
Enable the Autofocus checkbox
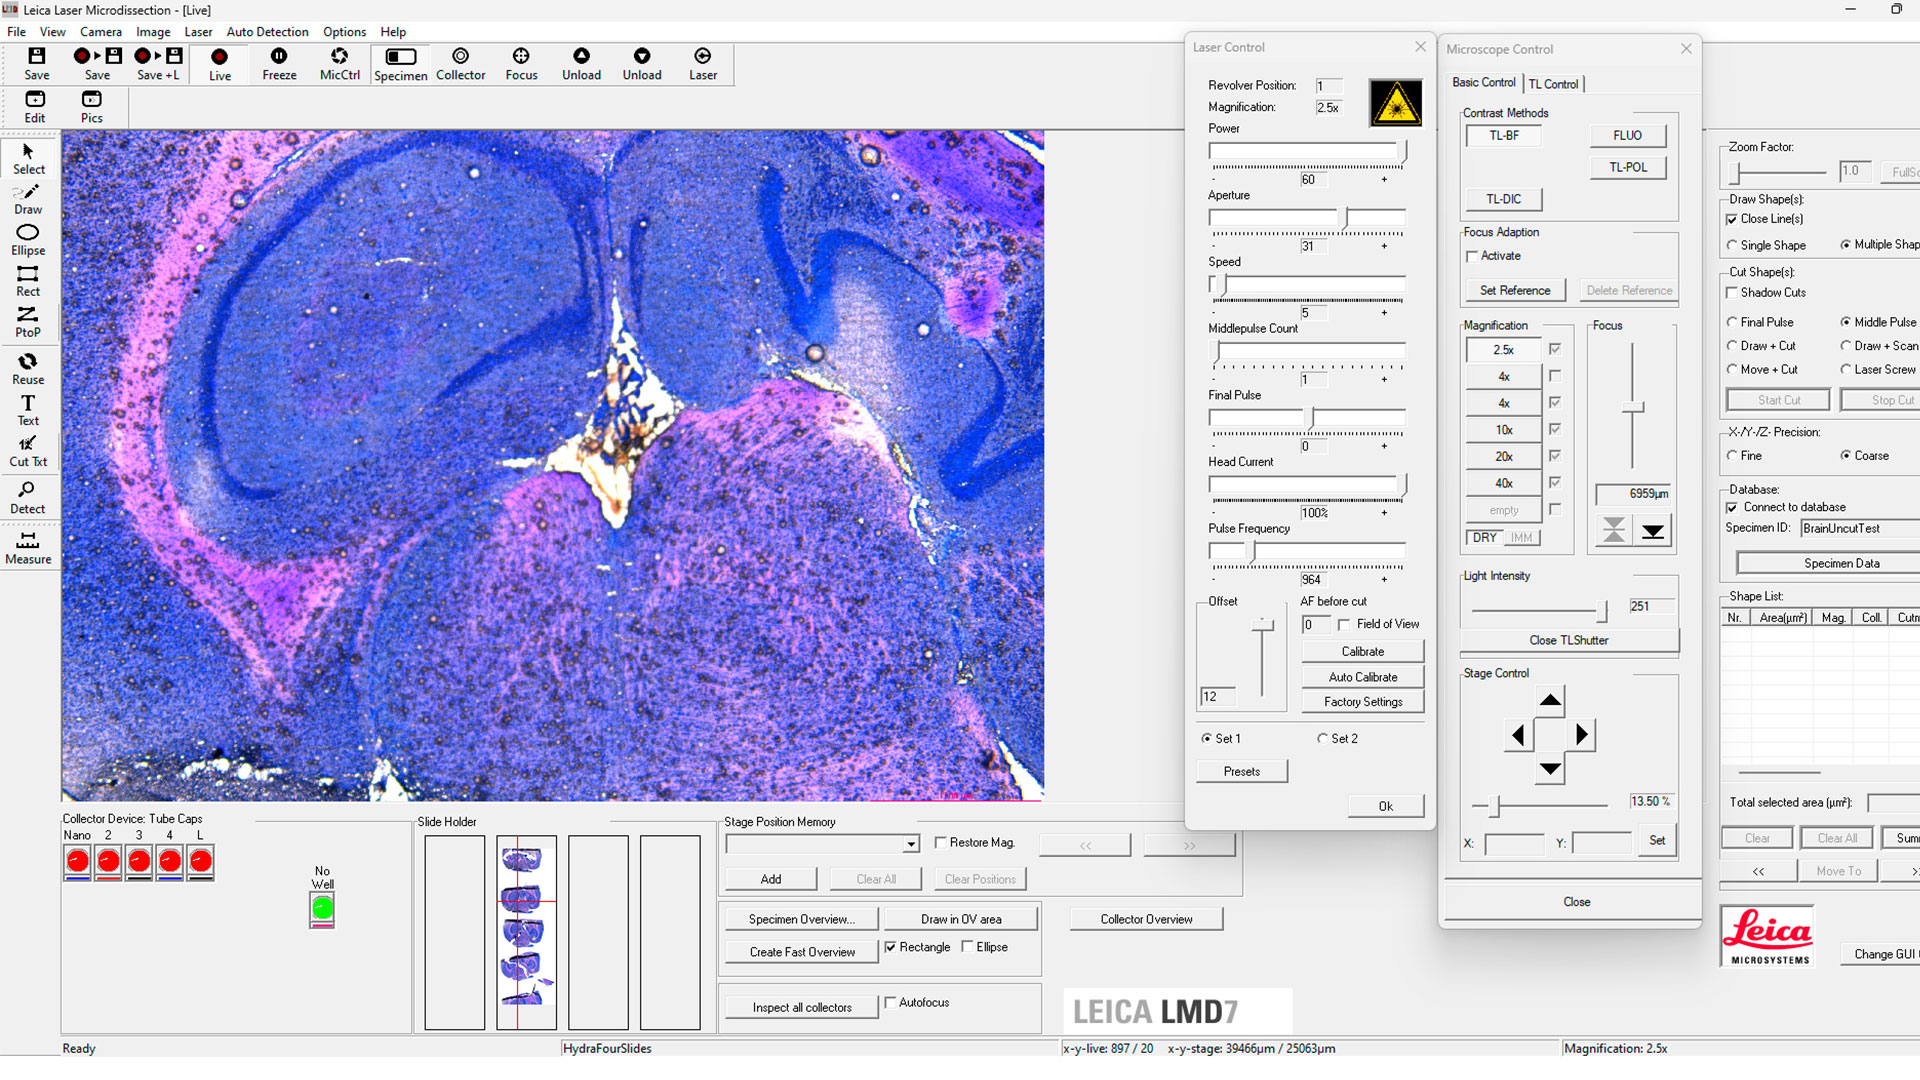point(890,1002)
